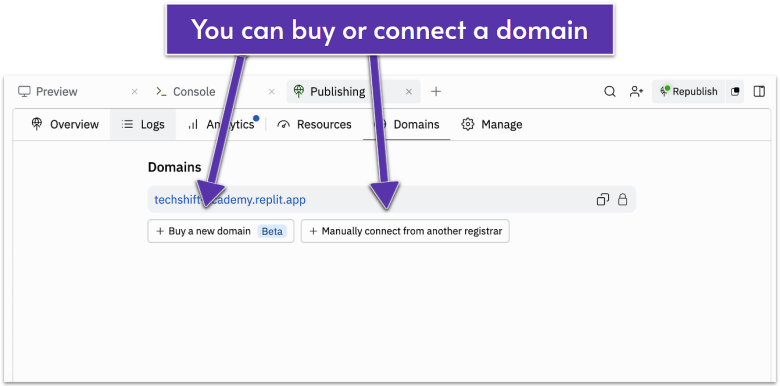Open the square icon button next to Republish
The width and height of the screenshot is (780, 386).
pos(735,92)
